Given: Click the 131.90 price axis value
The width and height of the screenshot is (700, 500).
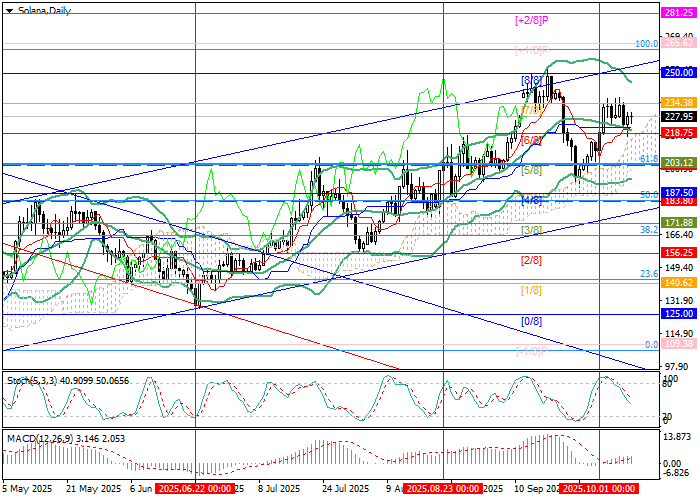Looking at the screenshot, I should click(x=678, y=300).
